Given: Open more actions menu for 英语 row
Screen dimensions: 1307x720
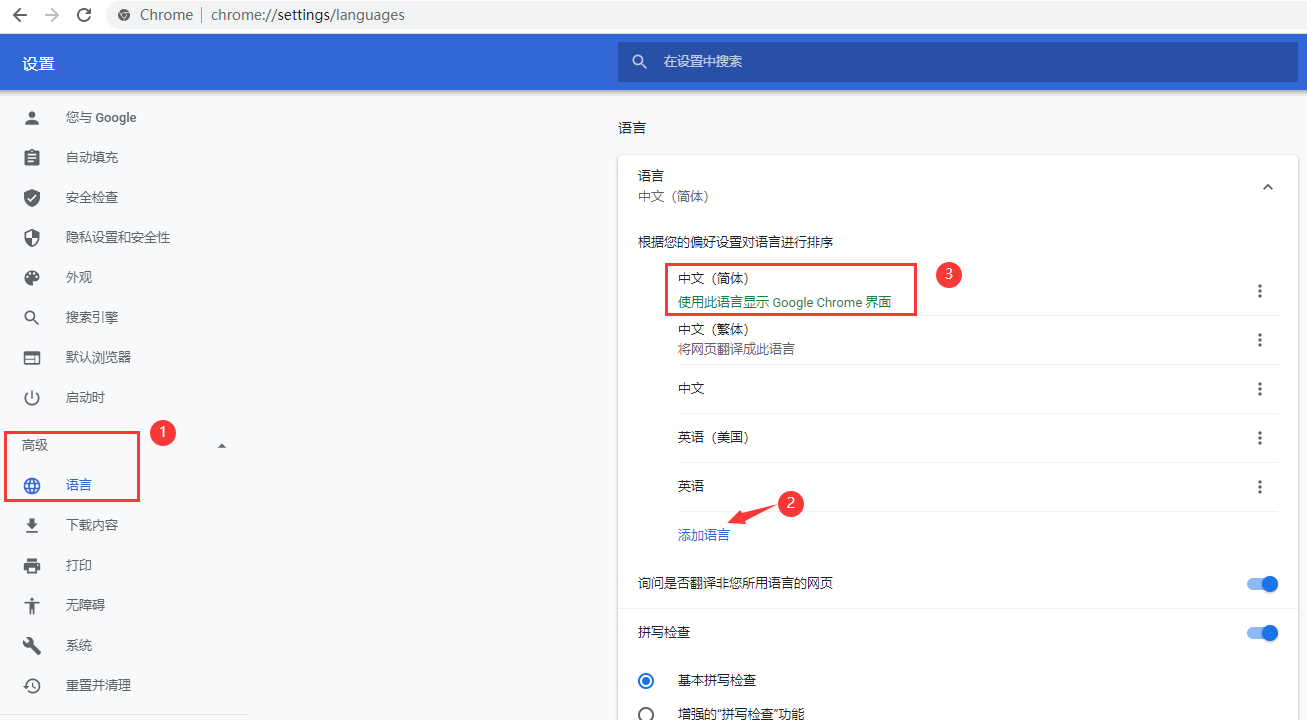Looking at the screenshot, I should pos(1260,487).
